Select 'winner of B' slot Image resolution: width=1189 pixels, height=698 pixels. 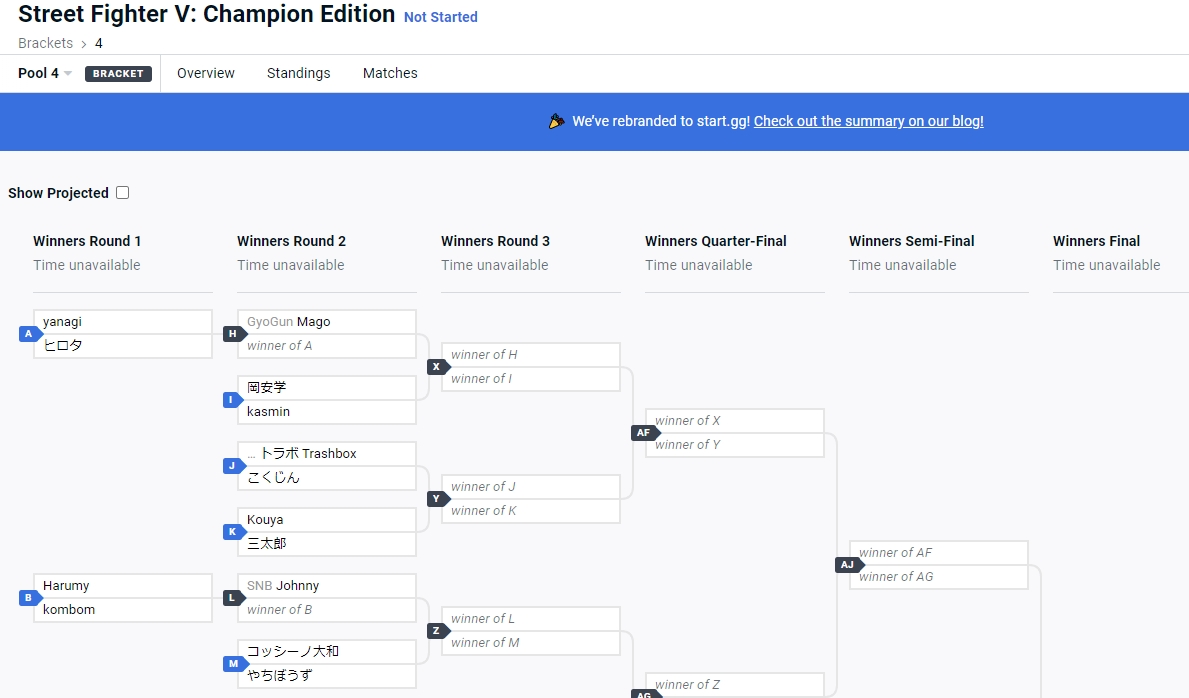click(327, 610)
